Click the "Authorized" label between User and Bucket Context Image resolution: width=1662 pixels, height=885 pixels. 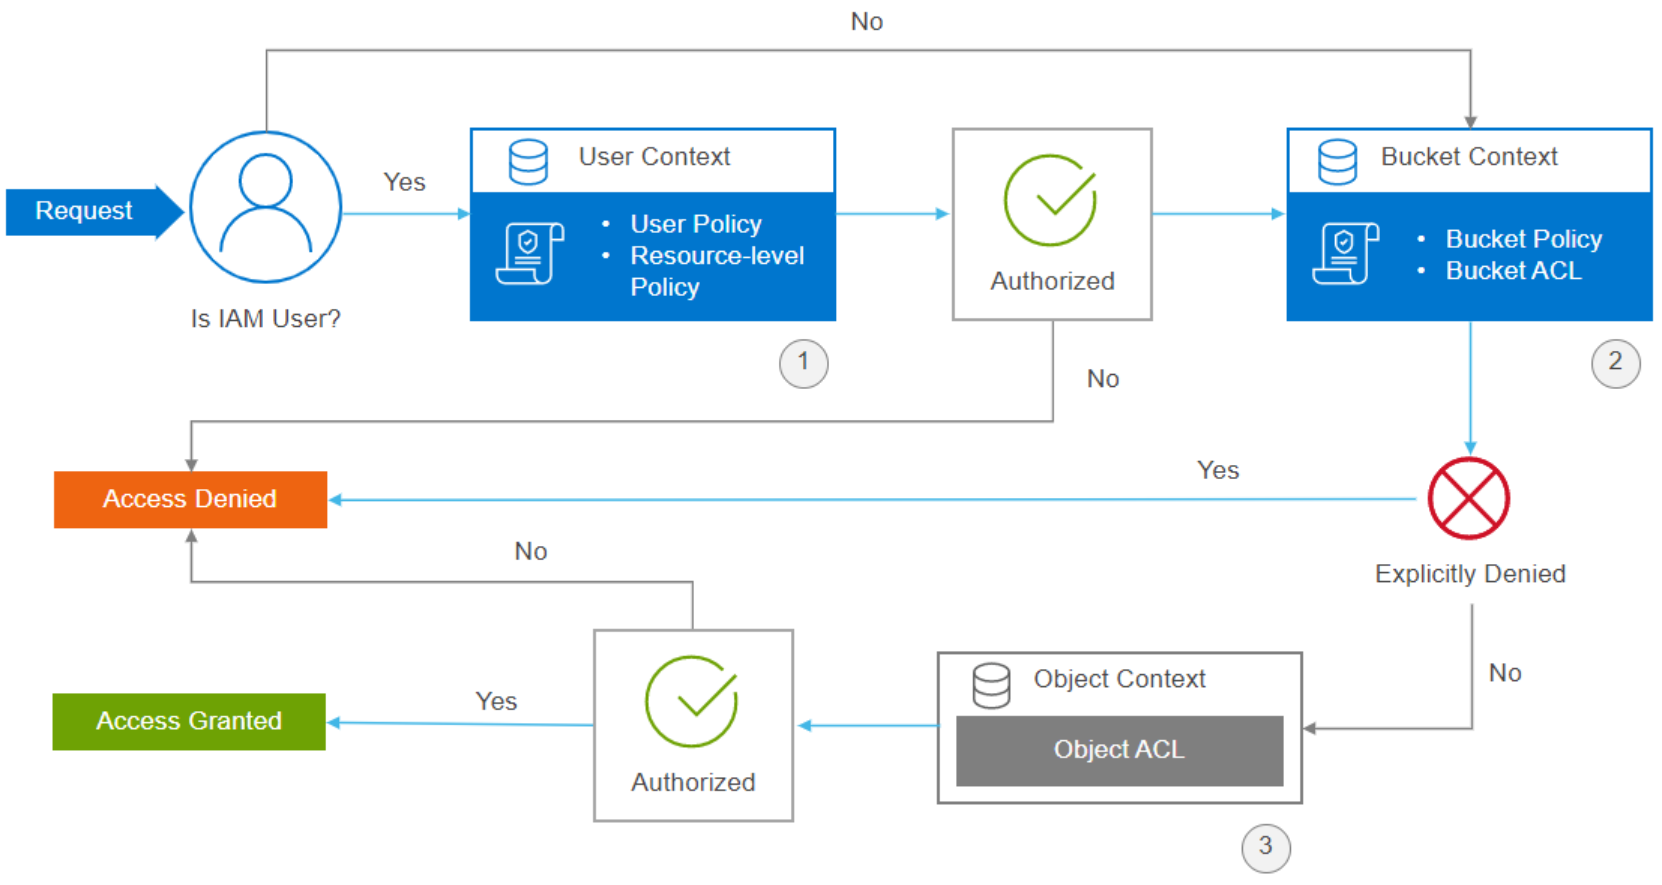pyautogui.click(x=1052, y=281)
